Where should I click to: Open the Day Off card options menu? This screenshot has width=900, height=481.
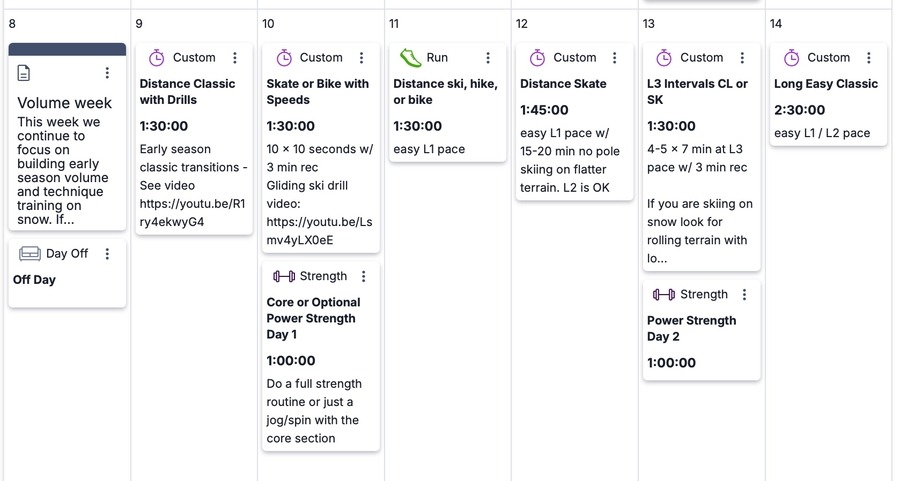coord(107,254)
